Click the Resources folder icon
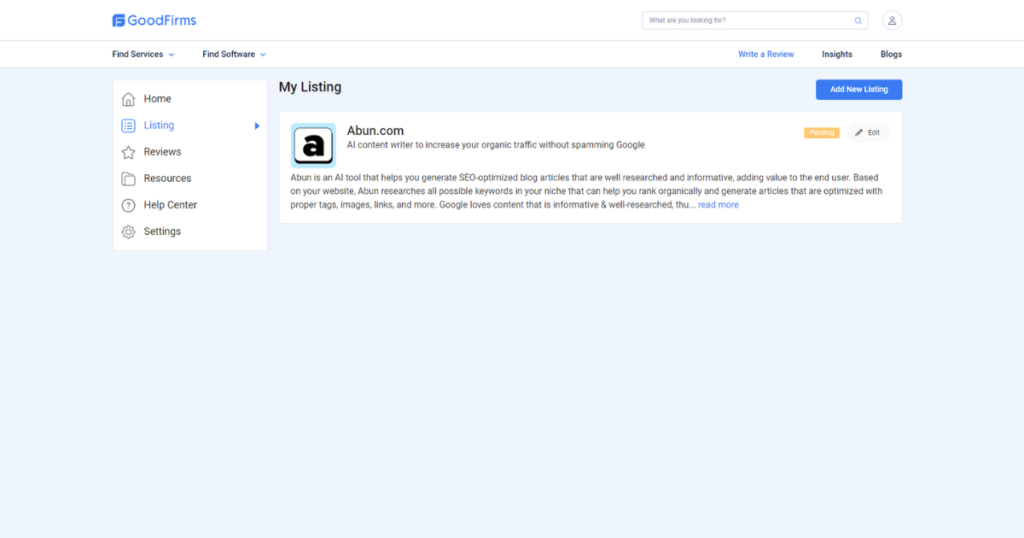 click(129, 178)
